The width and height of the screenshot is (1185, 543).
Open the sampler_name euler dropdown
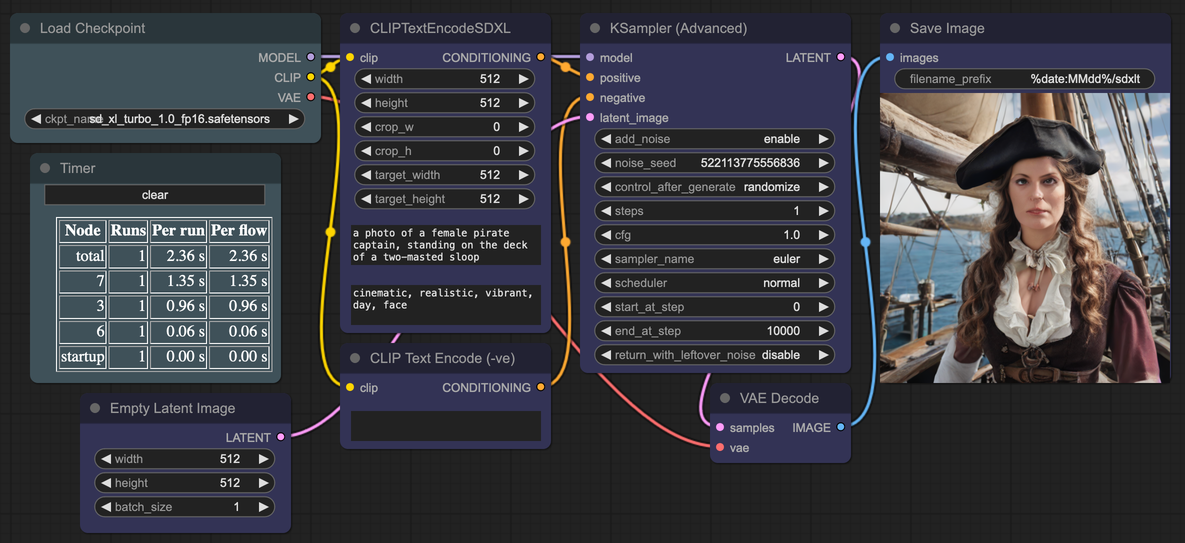(715, 259)
